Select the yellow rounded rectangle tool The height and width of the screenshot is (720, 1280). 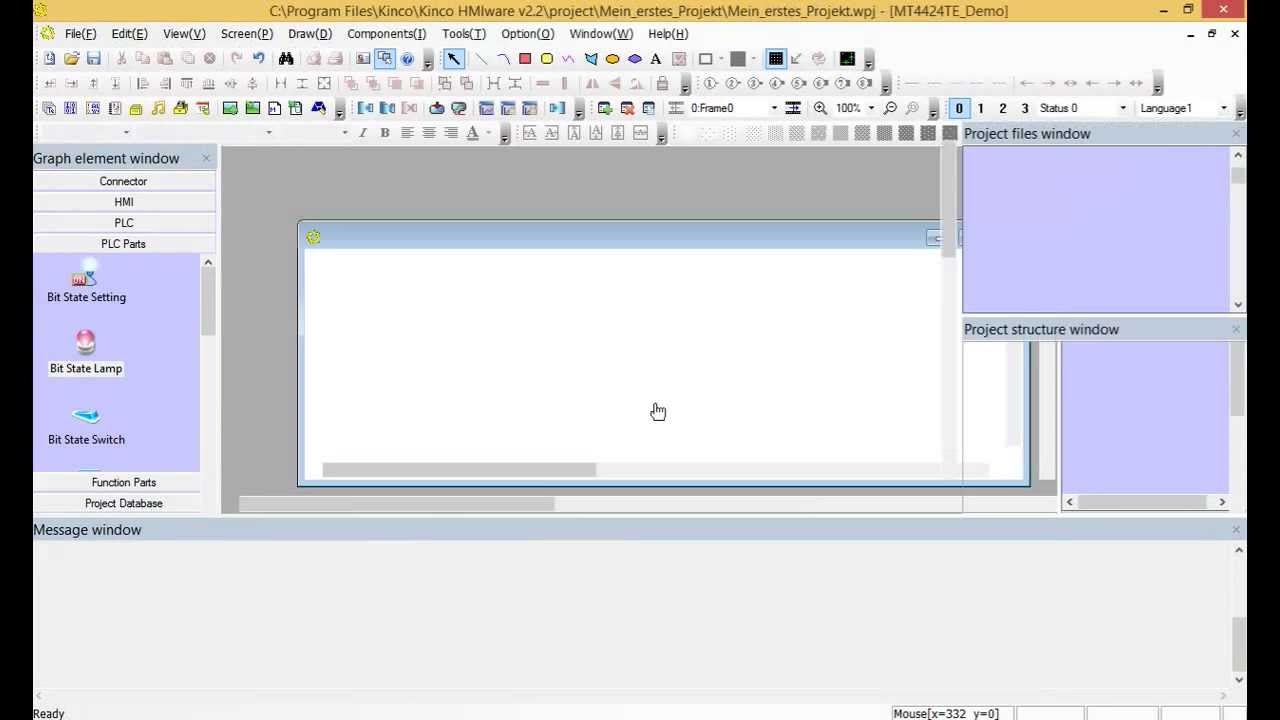tap(547, 59)
